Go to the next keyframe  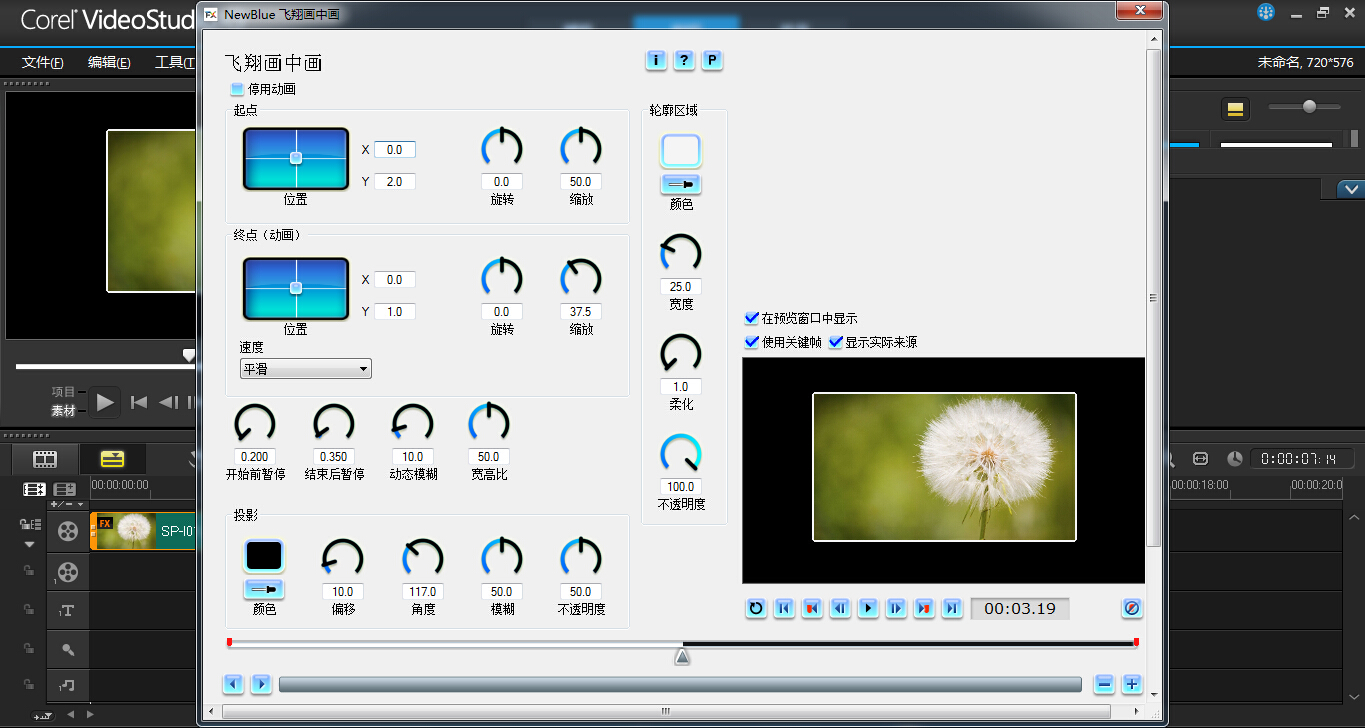tap(925, 608)
